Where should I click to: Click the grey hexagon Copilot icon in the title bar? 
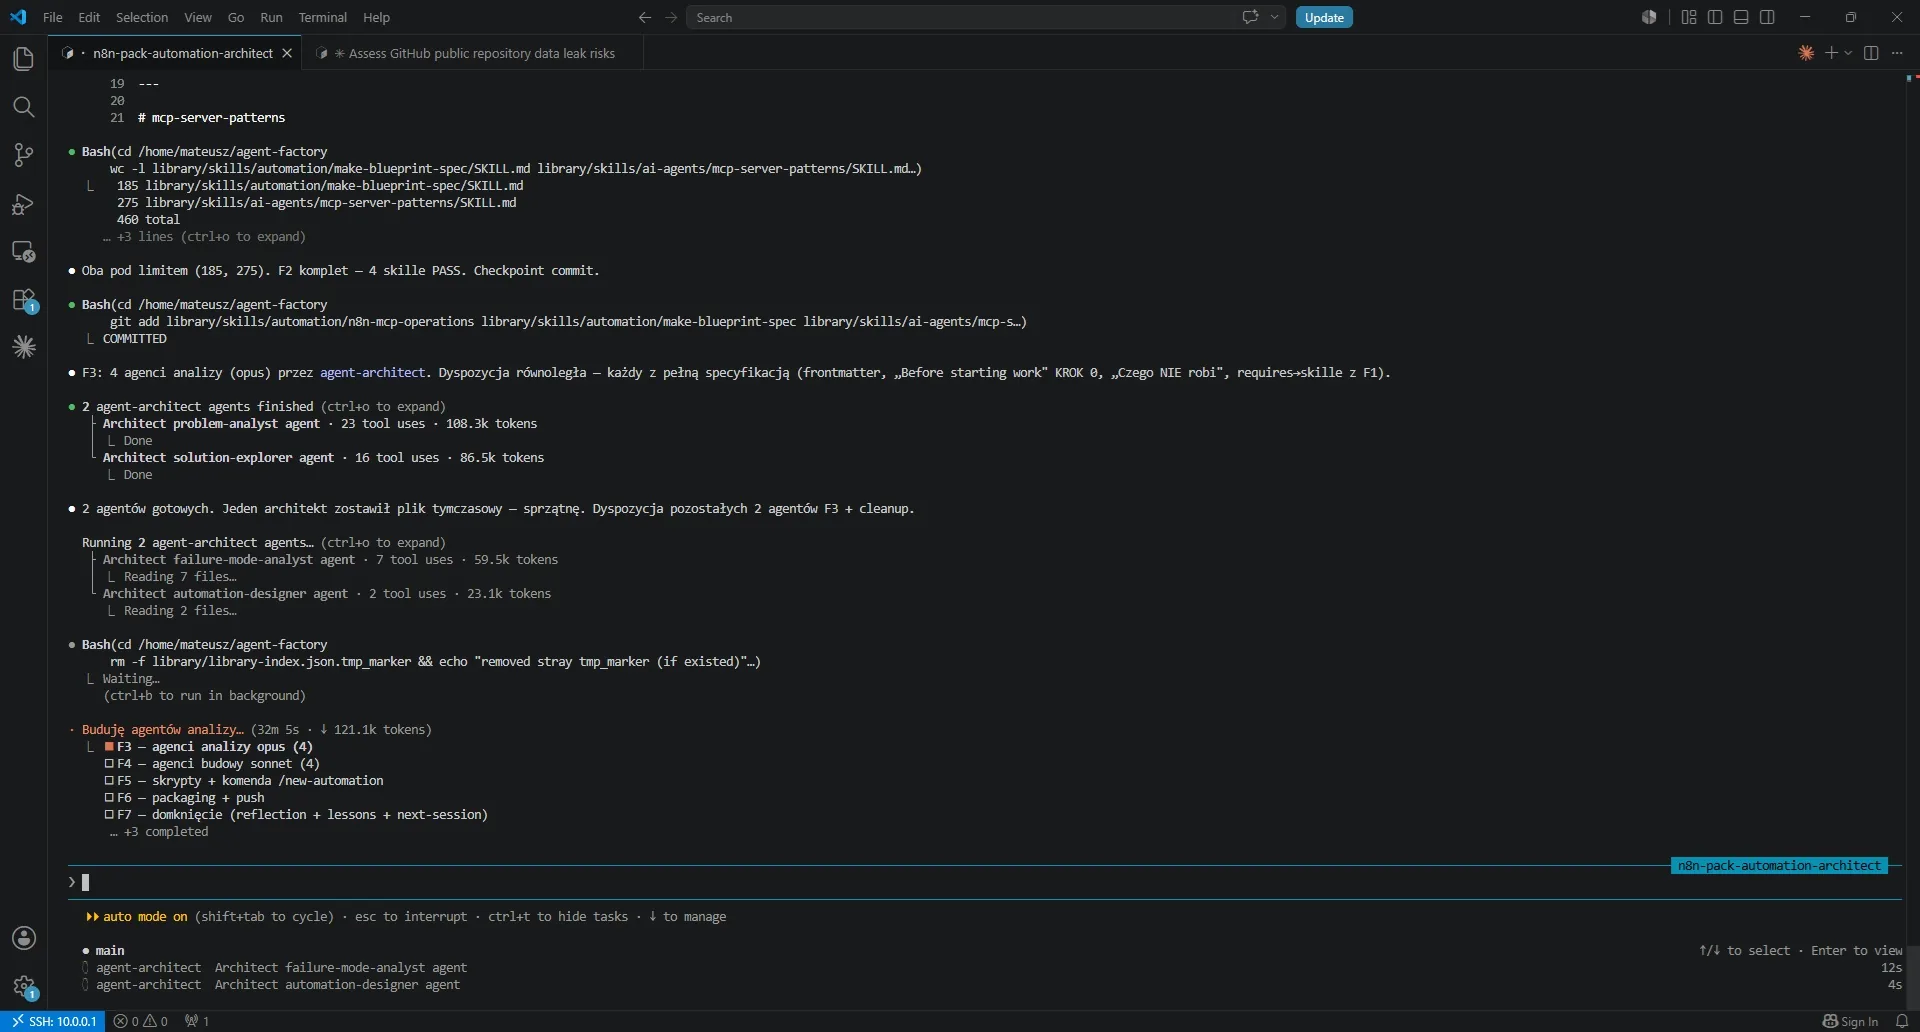1649,17
